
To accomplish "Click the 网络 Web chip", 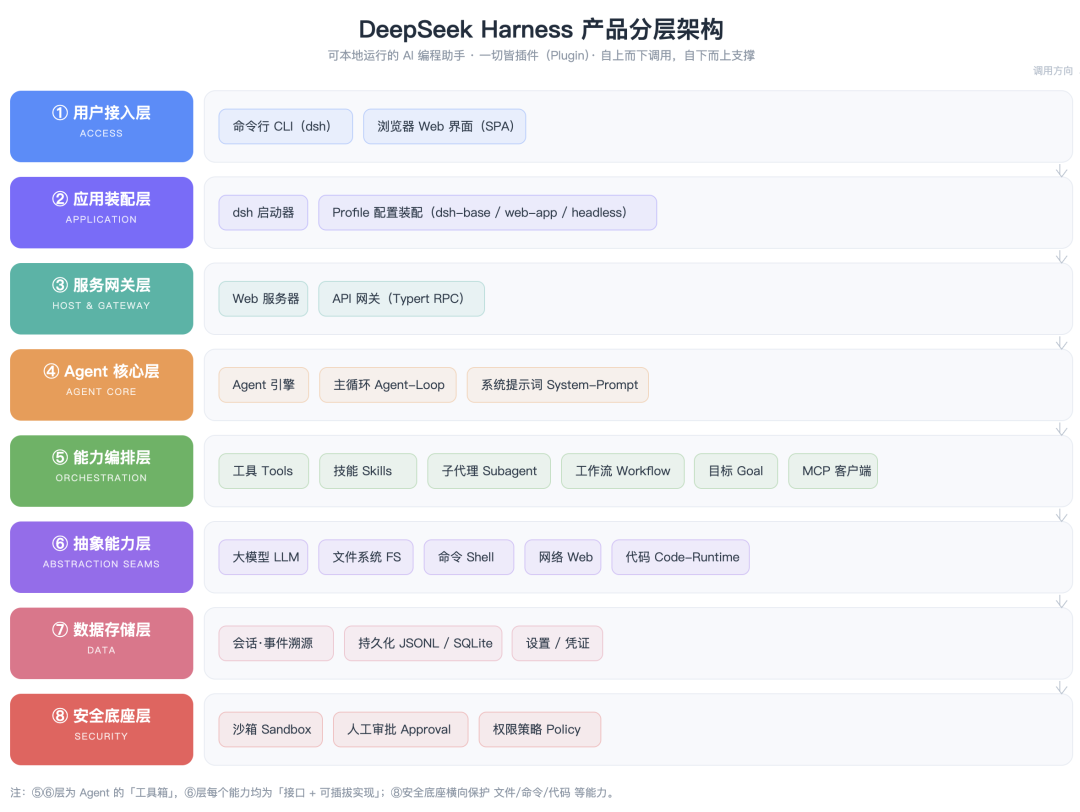I will click(x=563, y=556).
